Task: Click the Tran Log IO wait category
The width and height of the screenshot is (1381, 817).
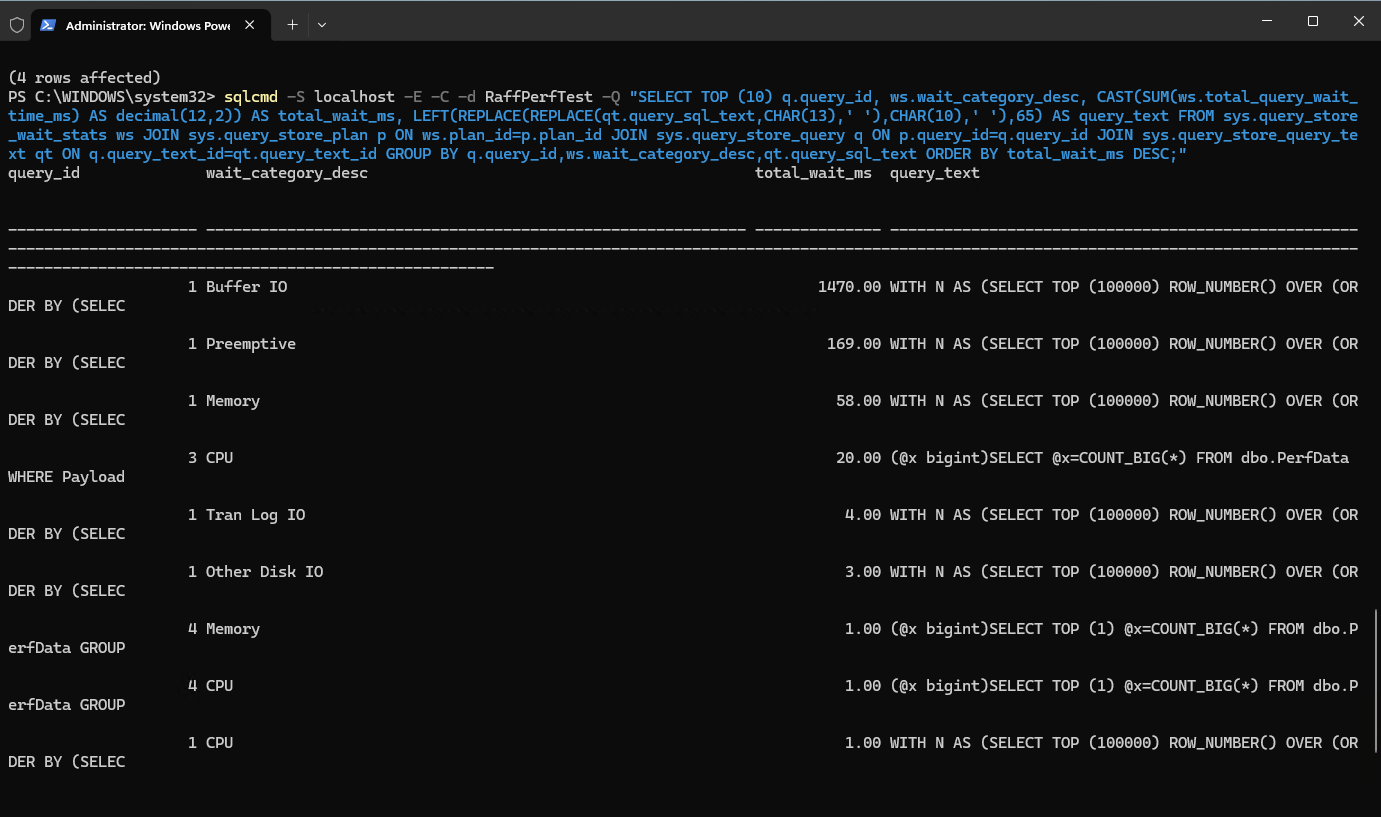Action: 256,515
